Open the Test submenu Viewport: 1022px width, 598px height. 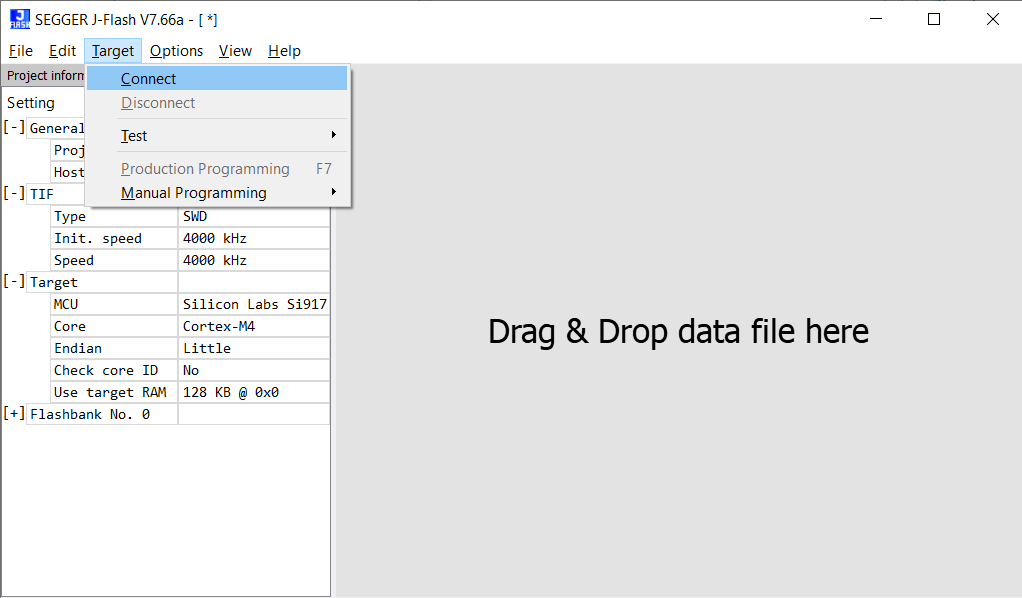[x=217, y=136]
